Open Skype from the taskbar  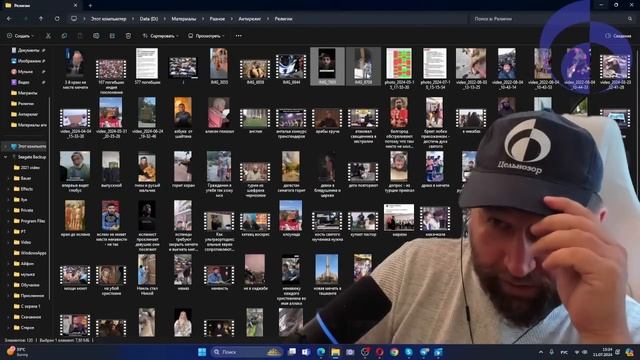pyautogui.click(x=409, y=352)
